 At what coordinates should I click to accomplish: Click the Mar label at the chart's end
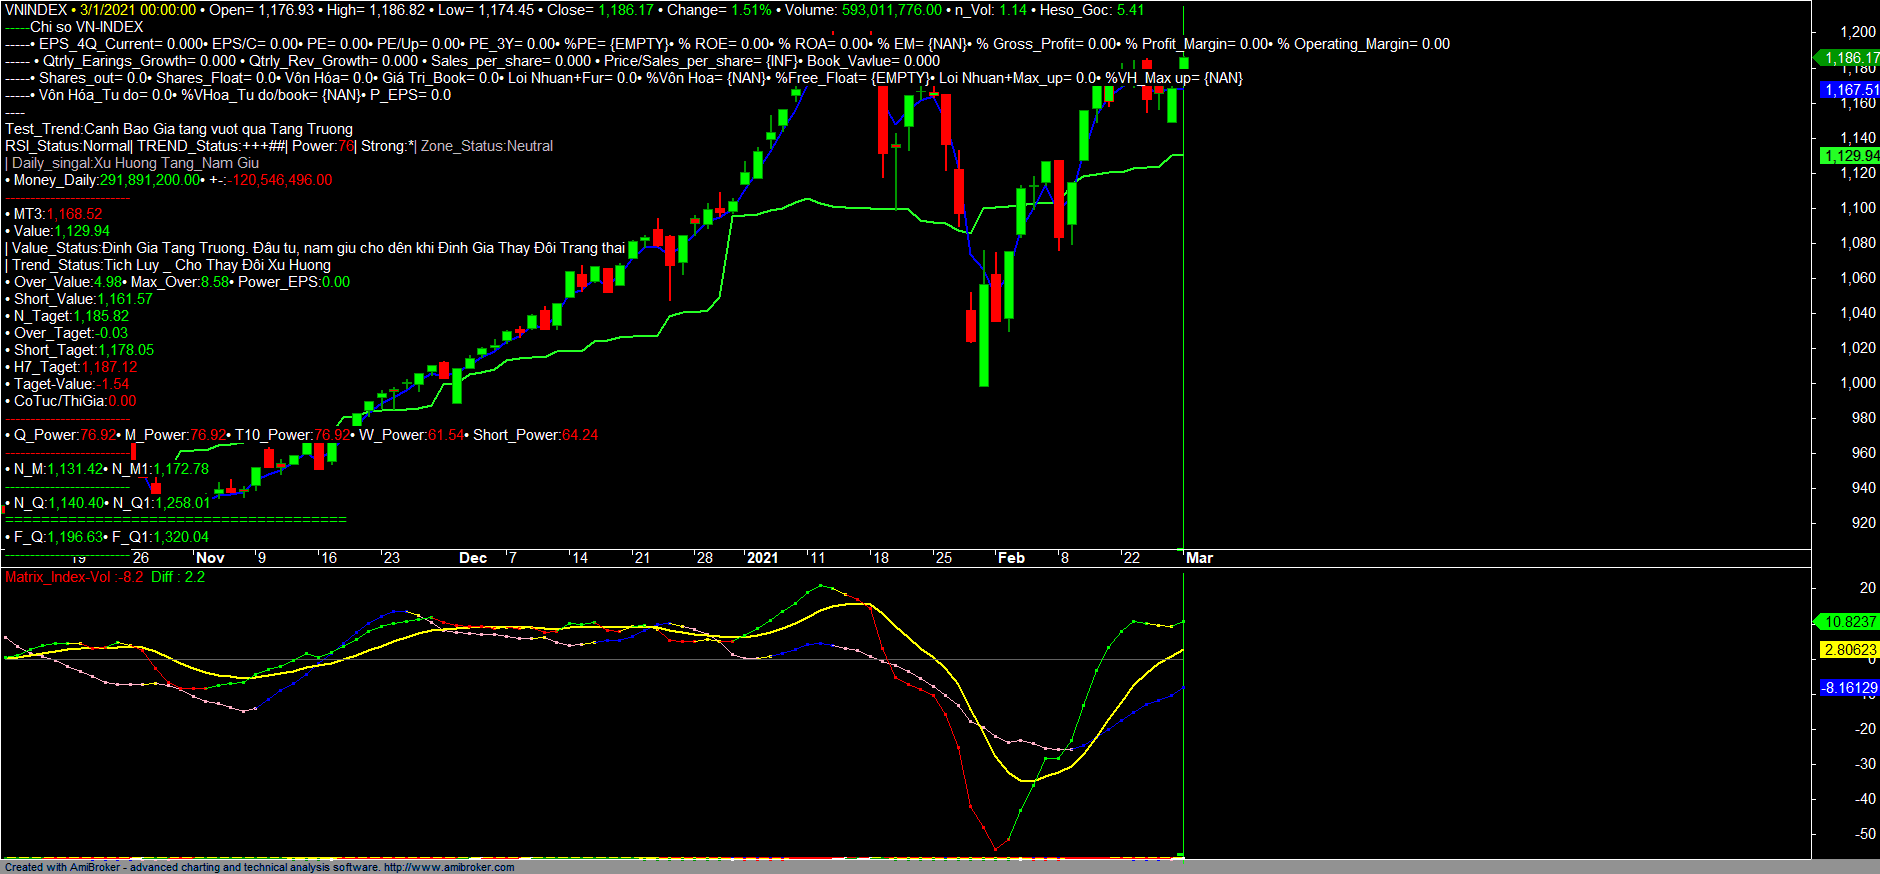tap(1199, 558)
